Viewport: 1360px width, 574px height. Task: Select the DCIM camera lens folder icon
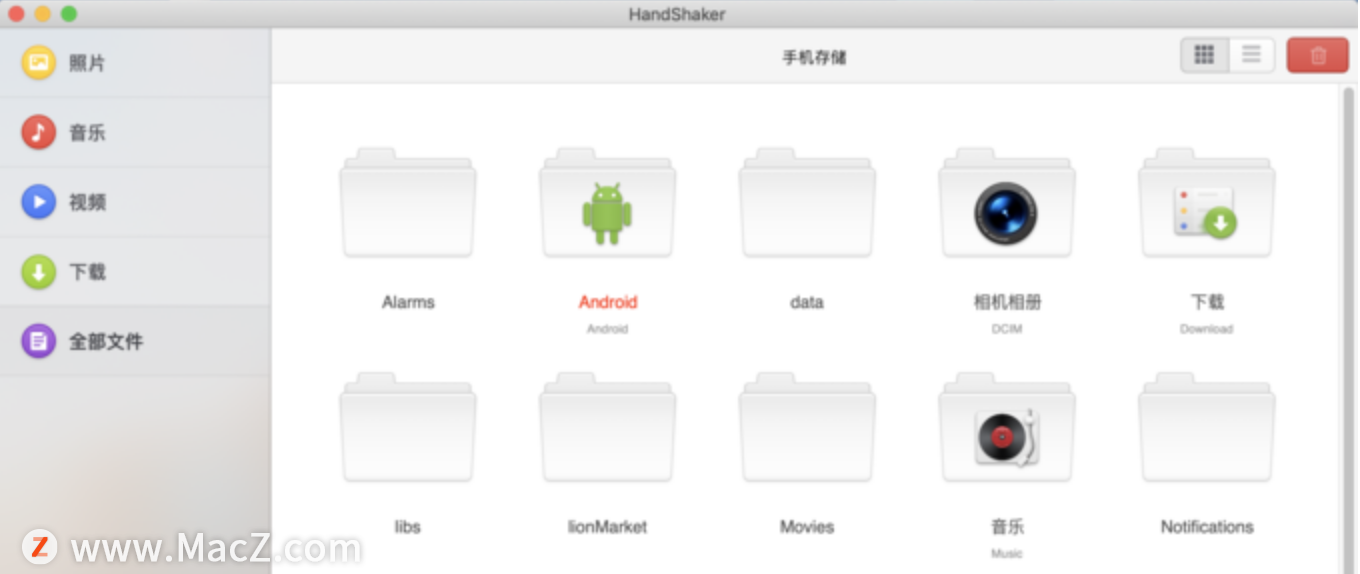1006,204
